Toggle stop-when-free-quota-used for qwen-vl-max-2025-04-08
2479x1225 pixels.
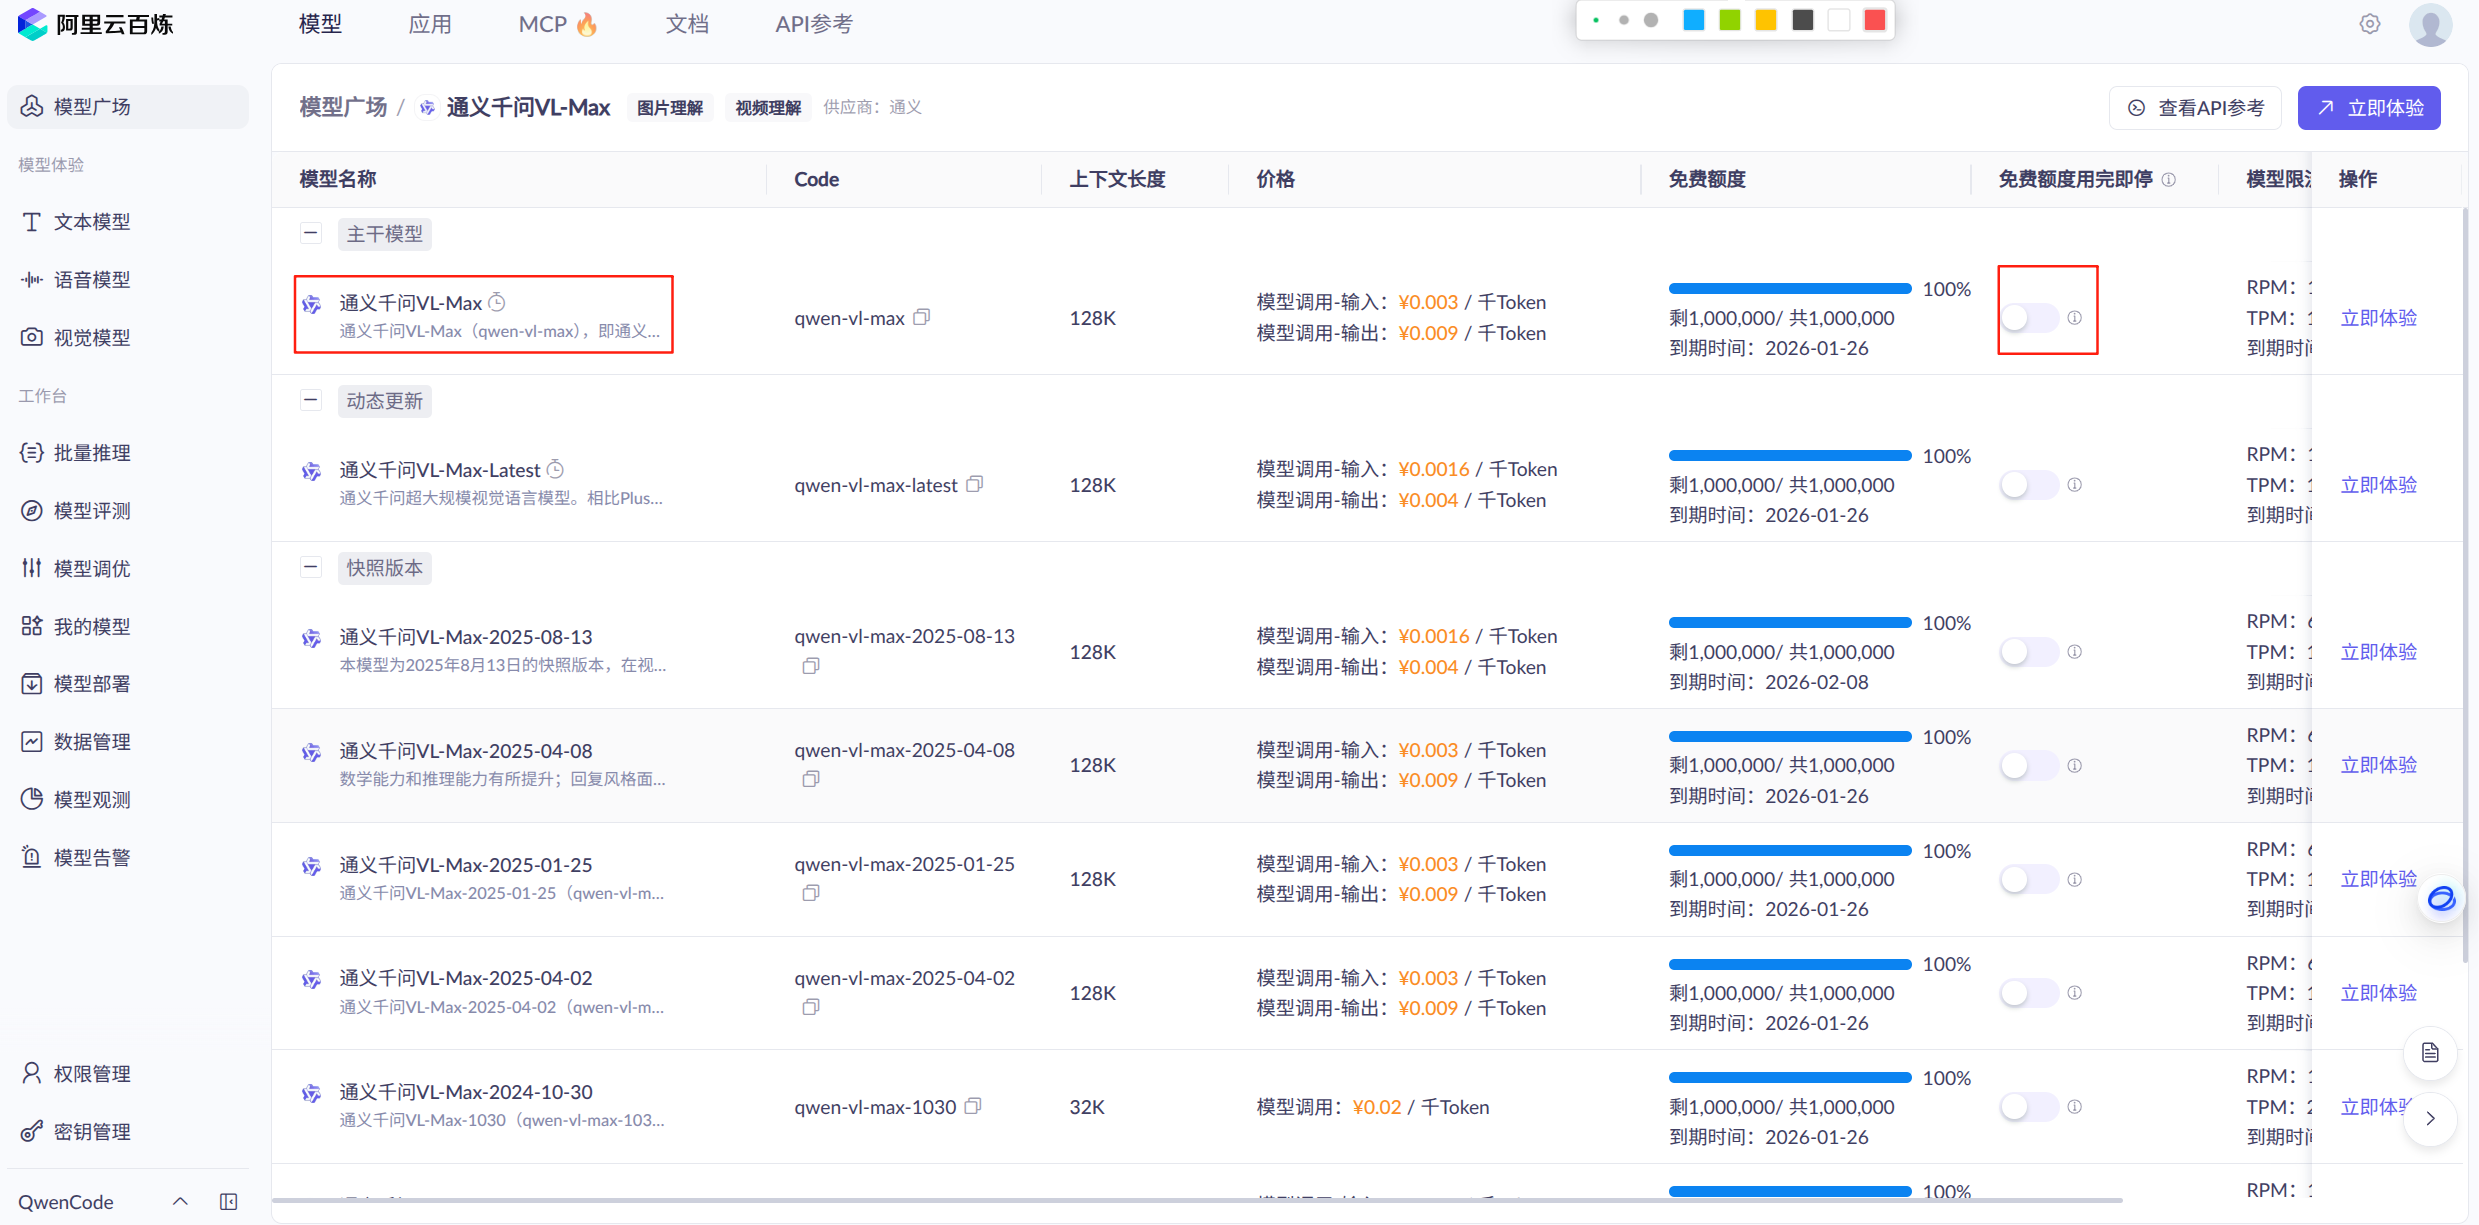[2029, 766]
